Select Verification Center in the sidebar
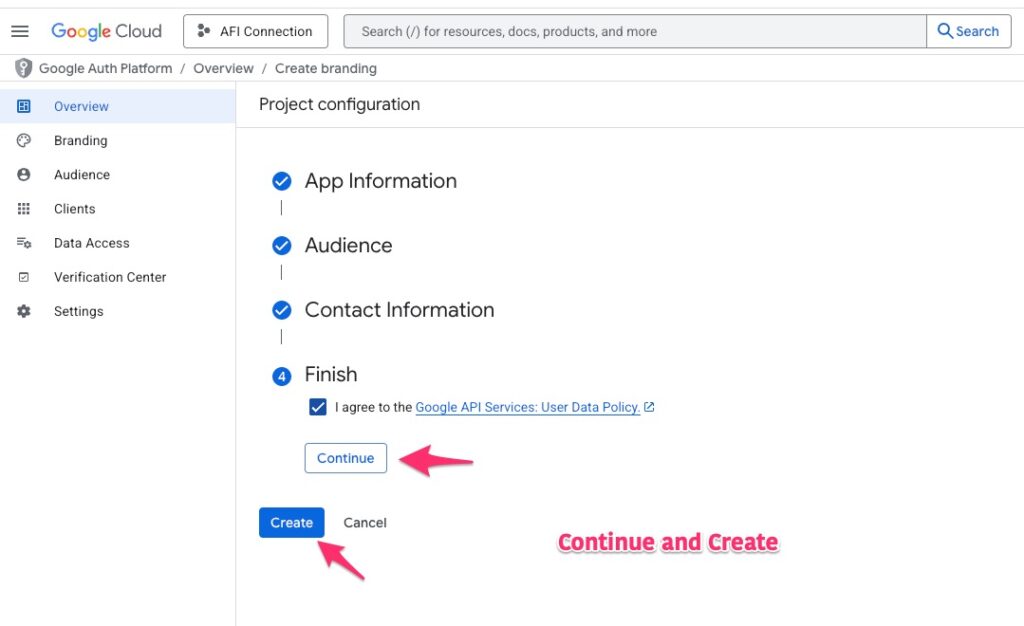The height and width of the screenshot is (626, 1024). point(110,277)
